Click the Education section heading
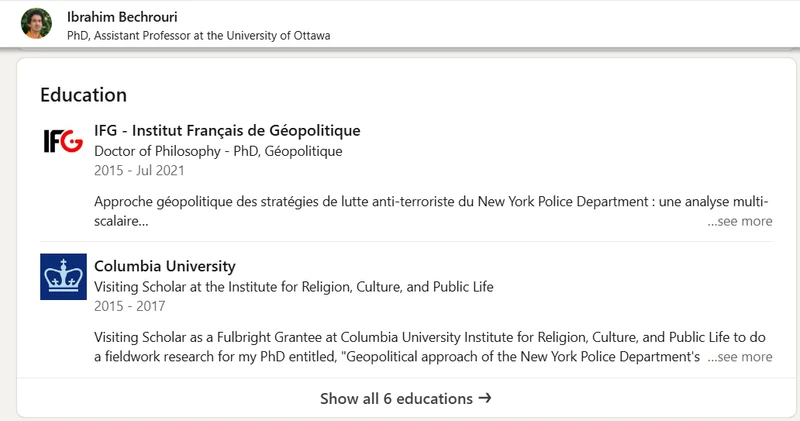The height and width of the screenshot is (421, 800). click(83, 95)
